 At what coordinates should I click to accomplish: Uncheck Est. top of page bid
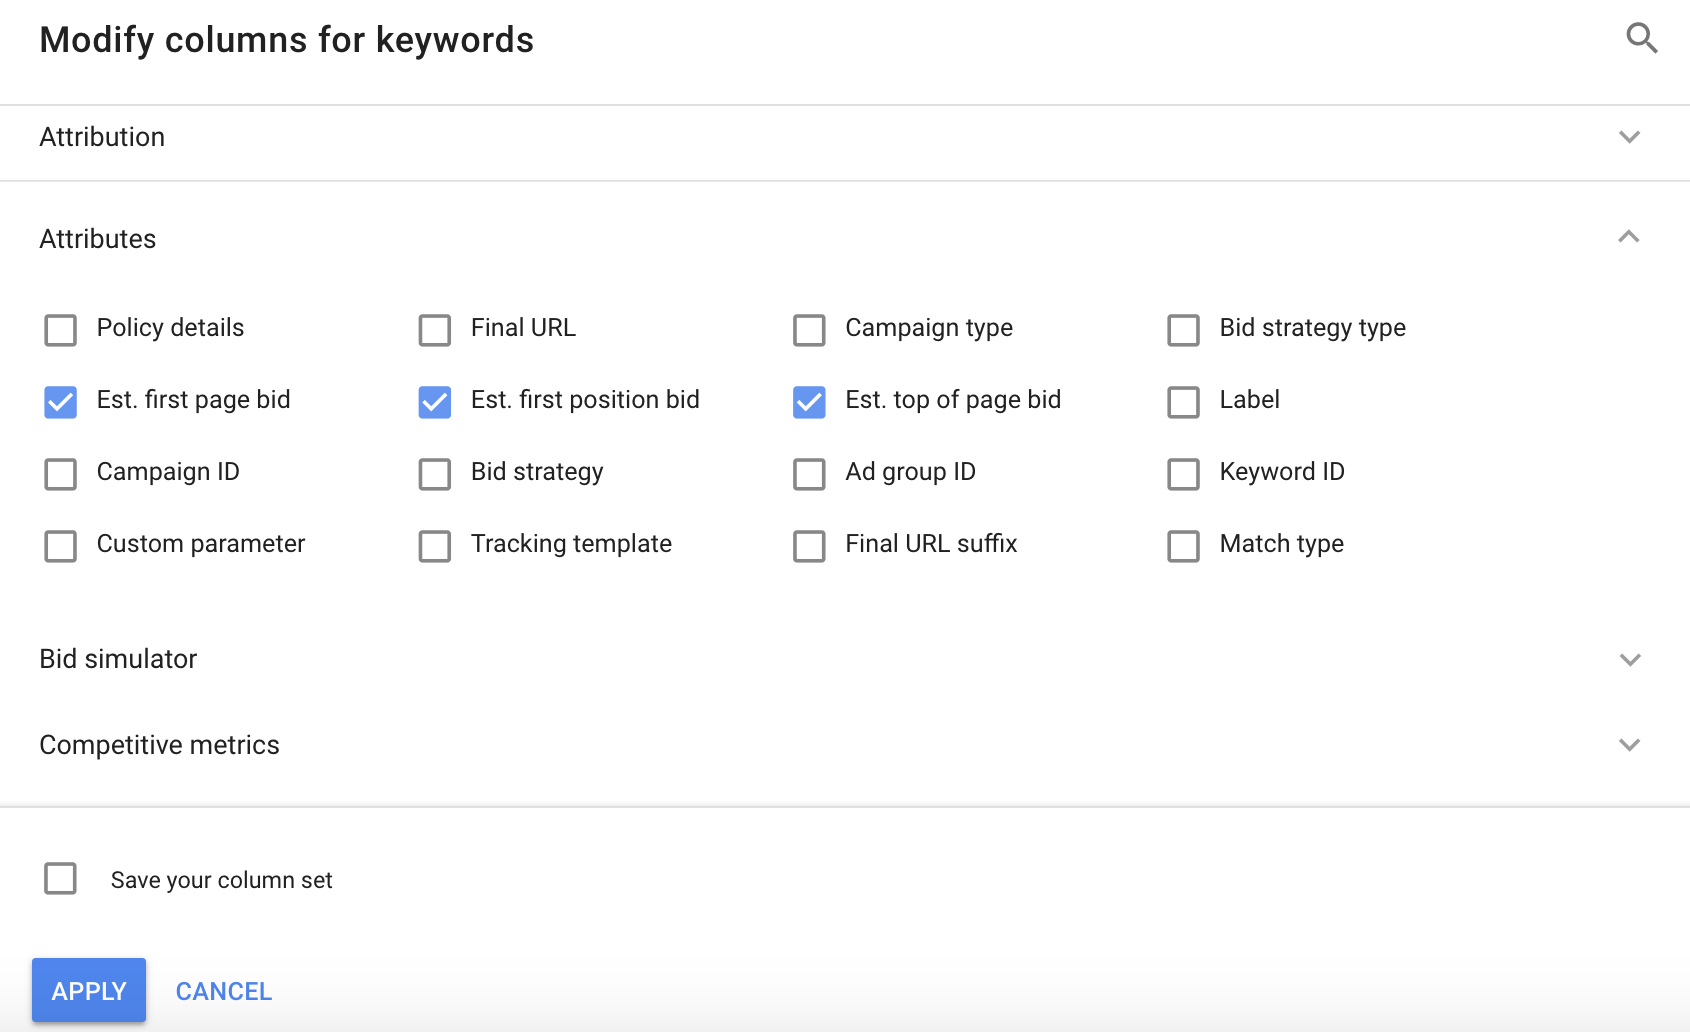coord(809,402)
